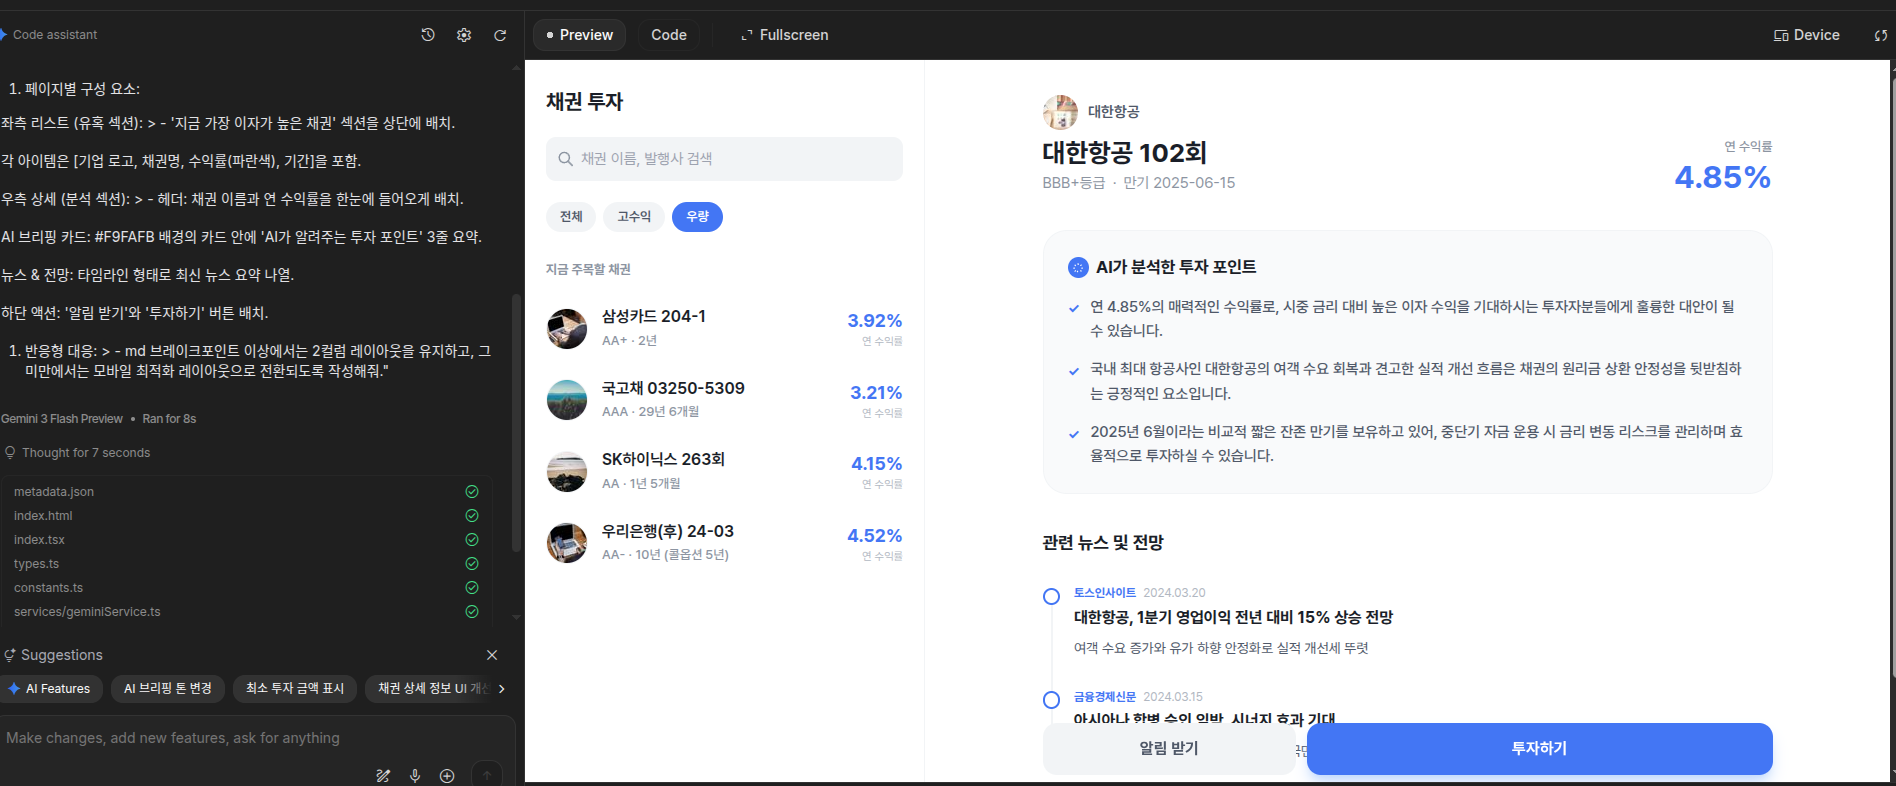The width and height of the screenshot is (1896, 786).
Task: Click the Suggestions lightbulb icon
Action: (x=10, y=655)
